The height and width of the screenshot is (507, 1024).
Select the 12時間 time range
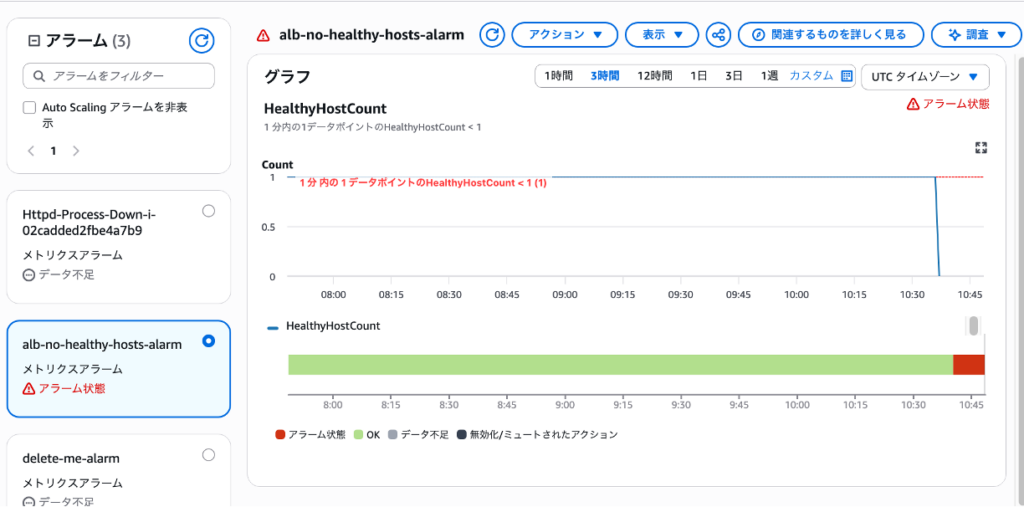tap(654, 76)
